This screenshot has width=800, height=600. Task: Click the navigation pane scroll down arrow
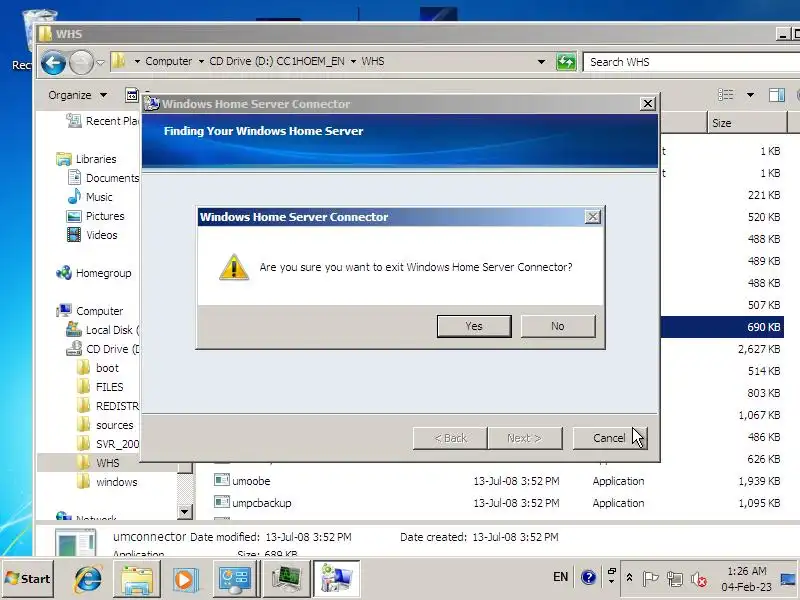[x=184, y=511]
